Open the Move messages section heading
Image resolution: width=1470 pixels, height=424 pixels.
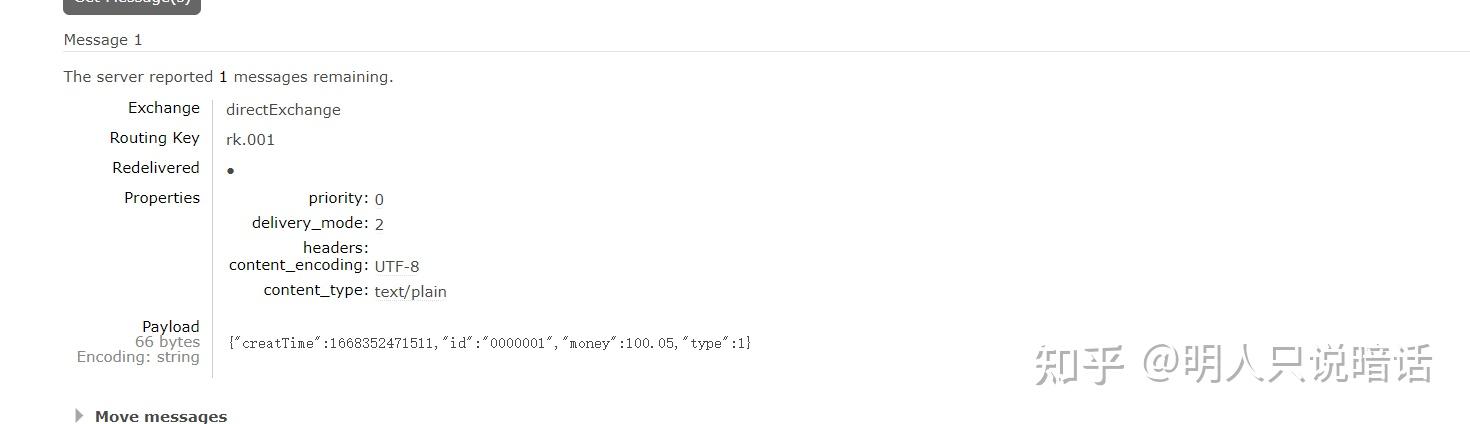(161, 416)
